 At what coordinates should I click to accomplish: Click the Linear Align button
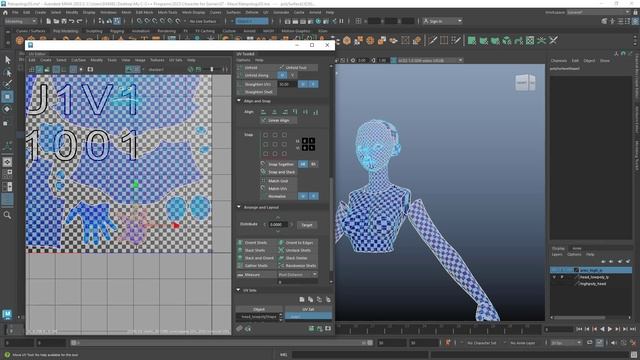click(x=279, y=120)
